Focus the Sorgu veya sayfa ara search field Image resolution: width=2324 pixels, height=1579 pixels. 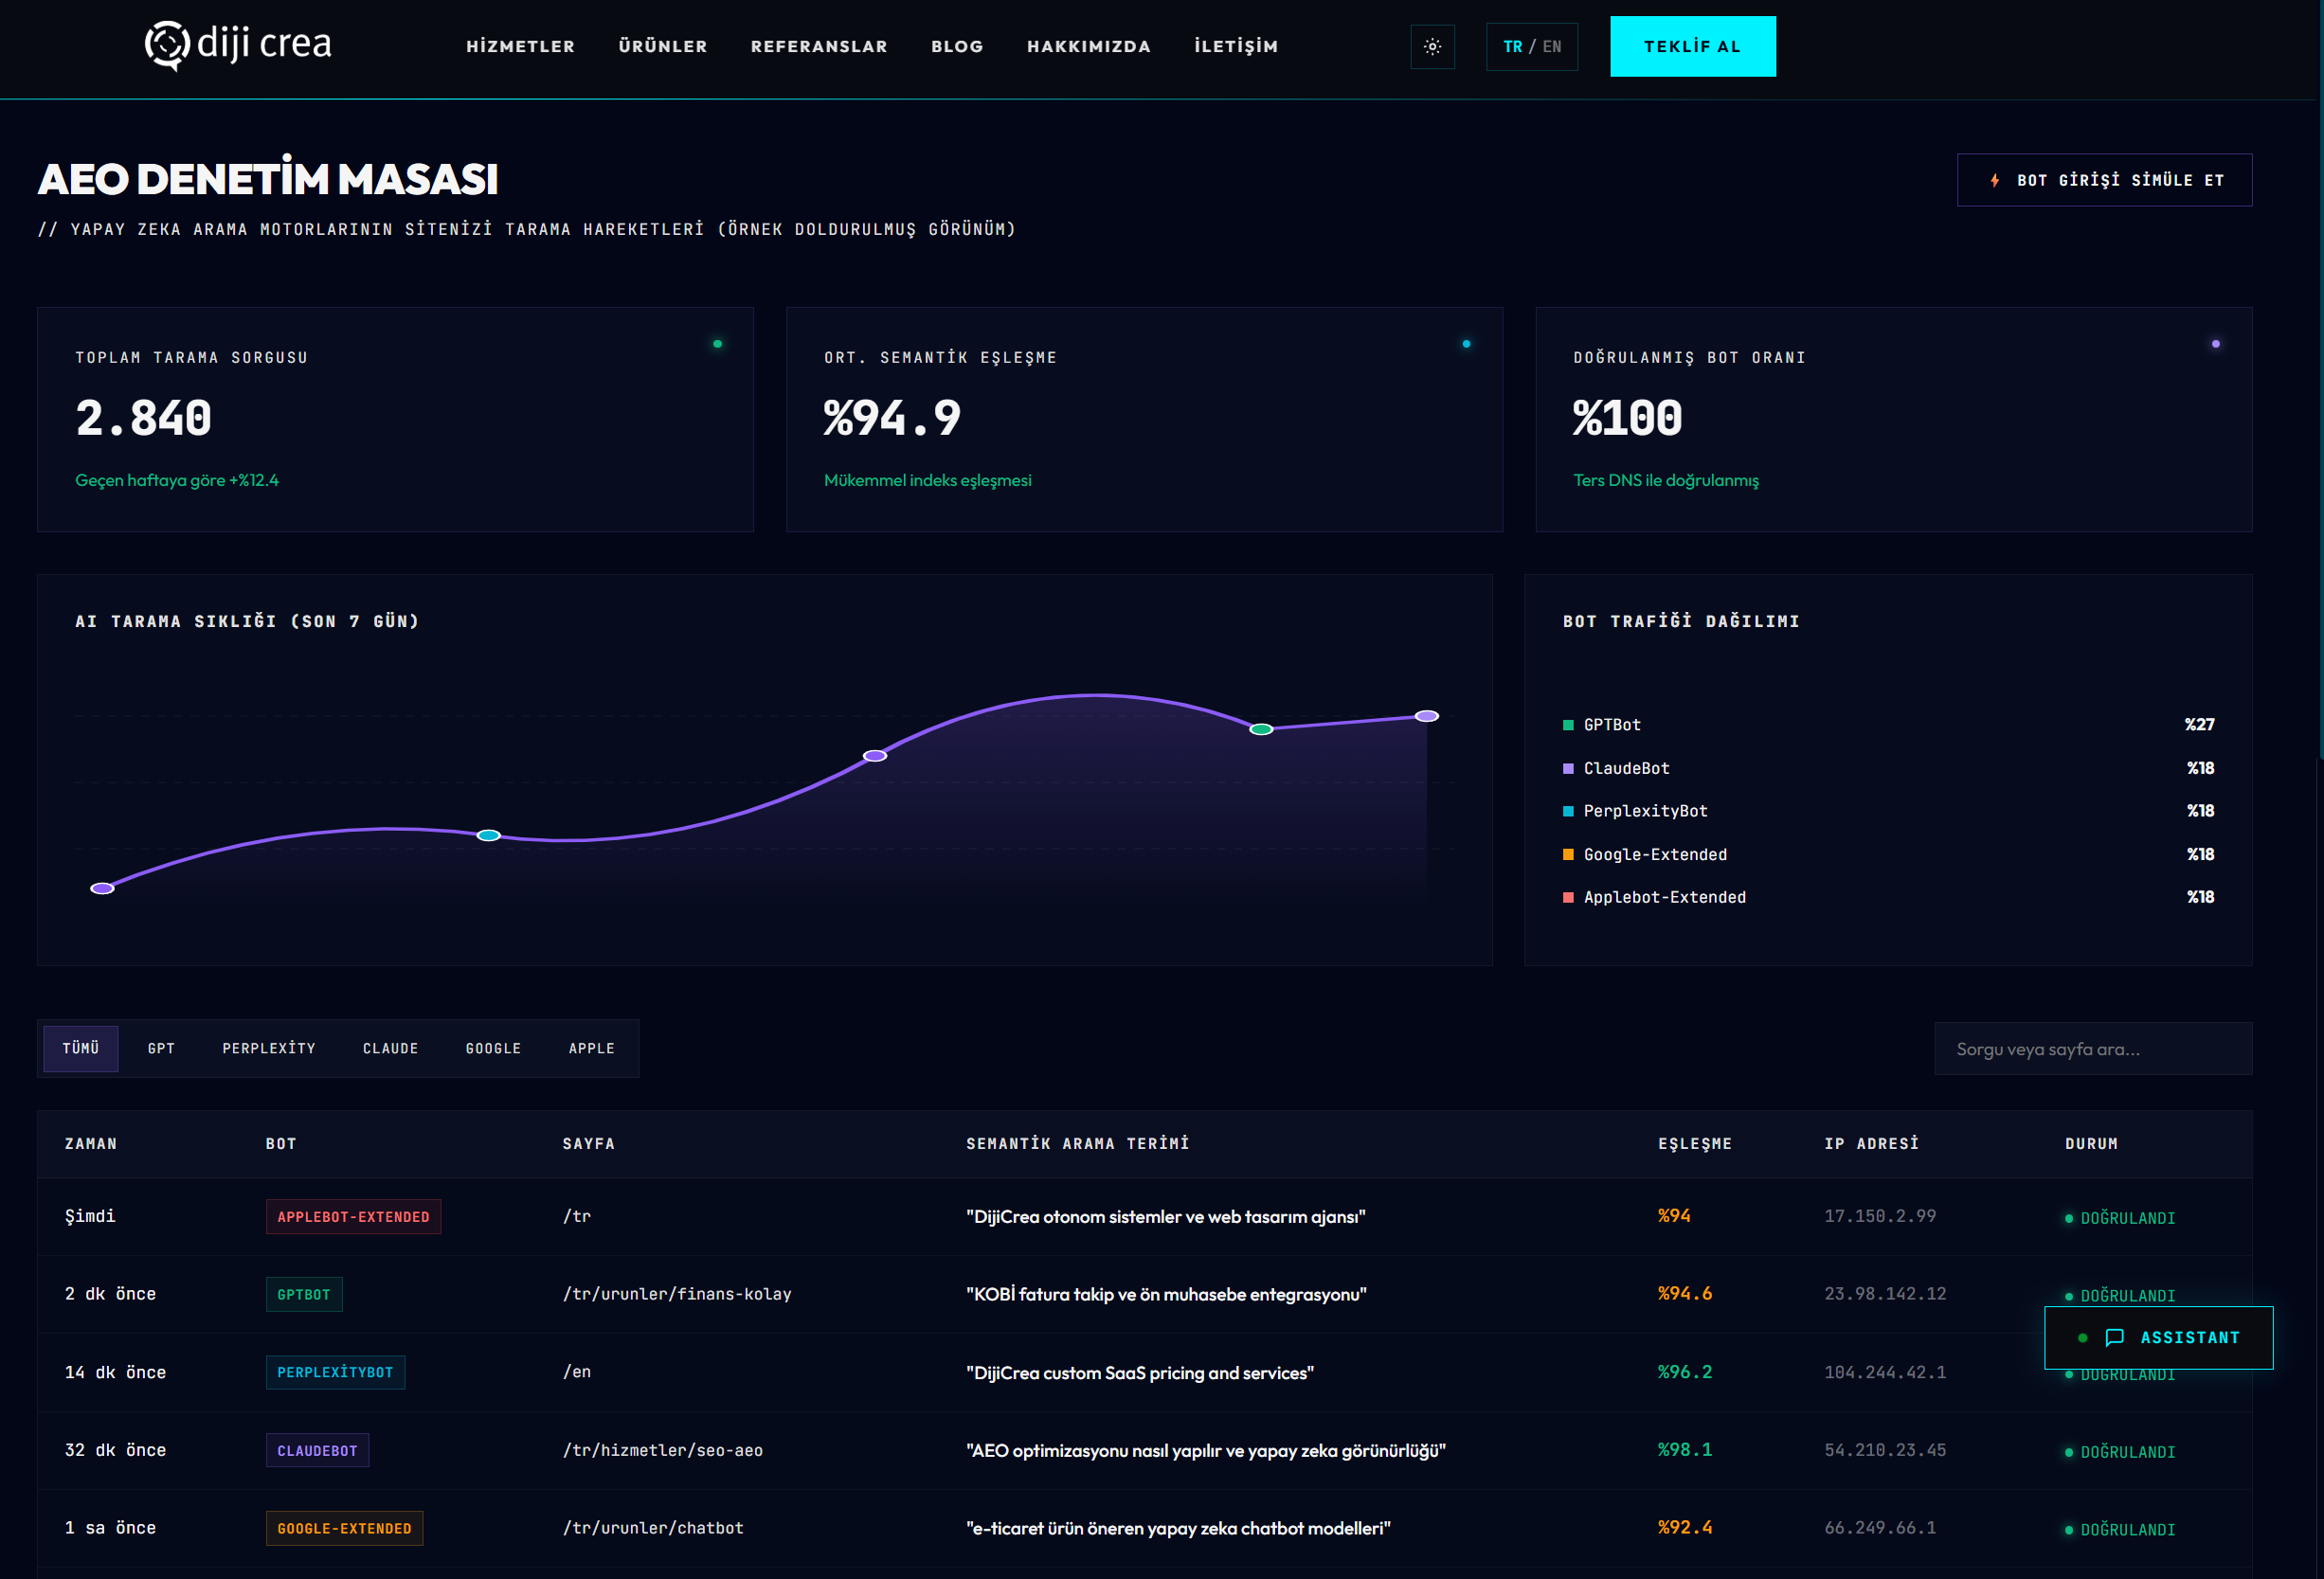[x=2092, y=1049]
